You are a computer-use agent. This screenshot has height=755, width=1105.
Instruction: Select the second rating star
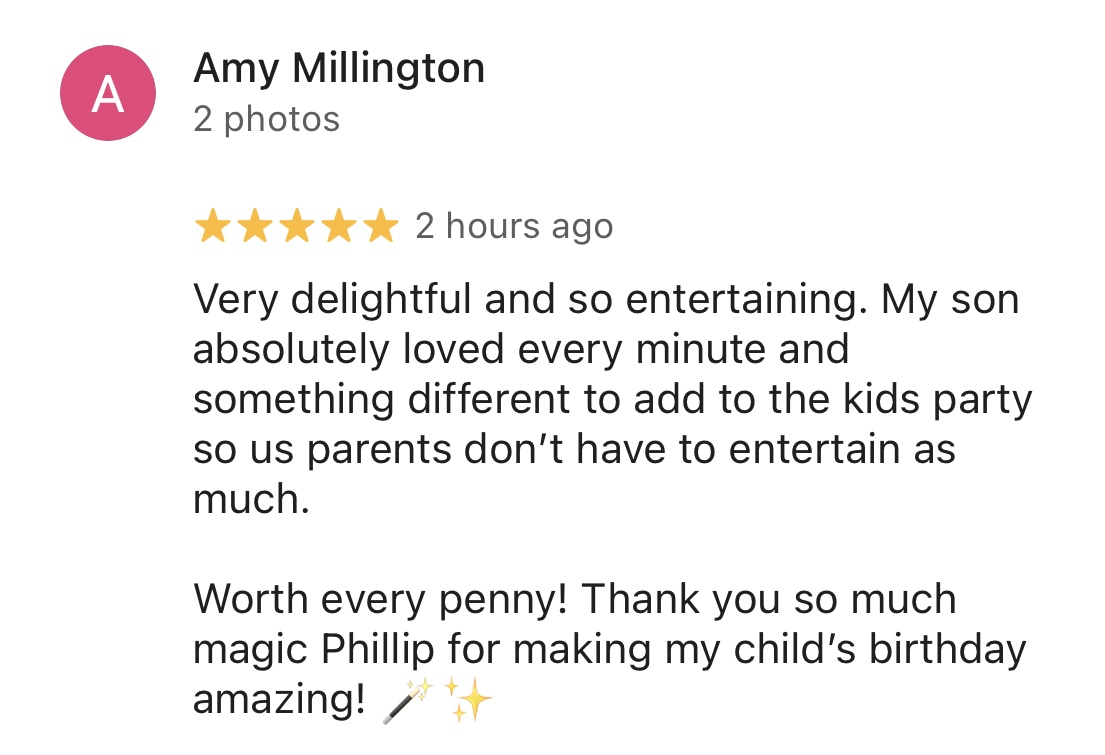(254, 227)
